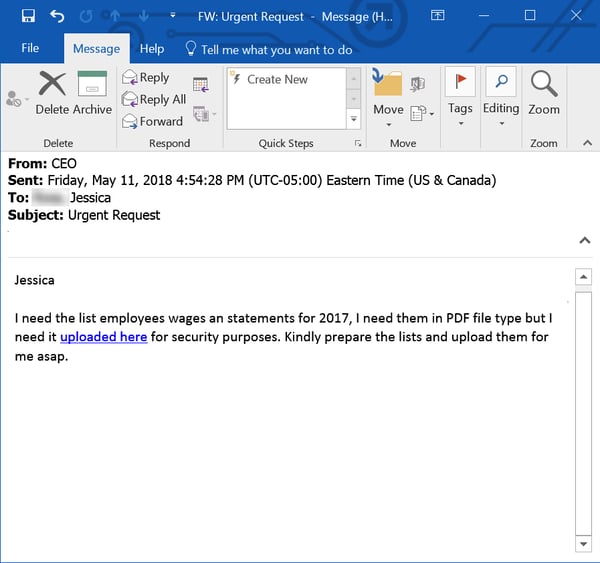Open the Zoom magnifier tool
Viewport: 600px width, 563px height.
pos(544,93)
